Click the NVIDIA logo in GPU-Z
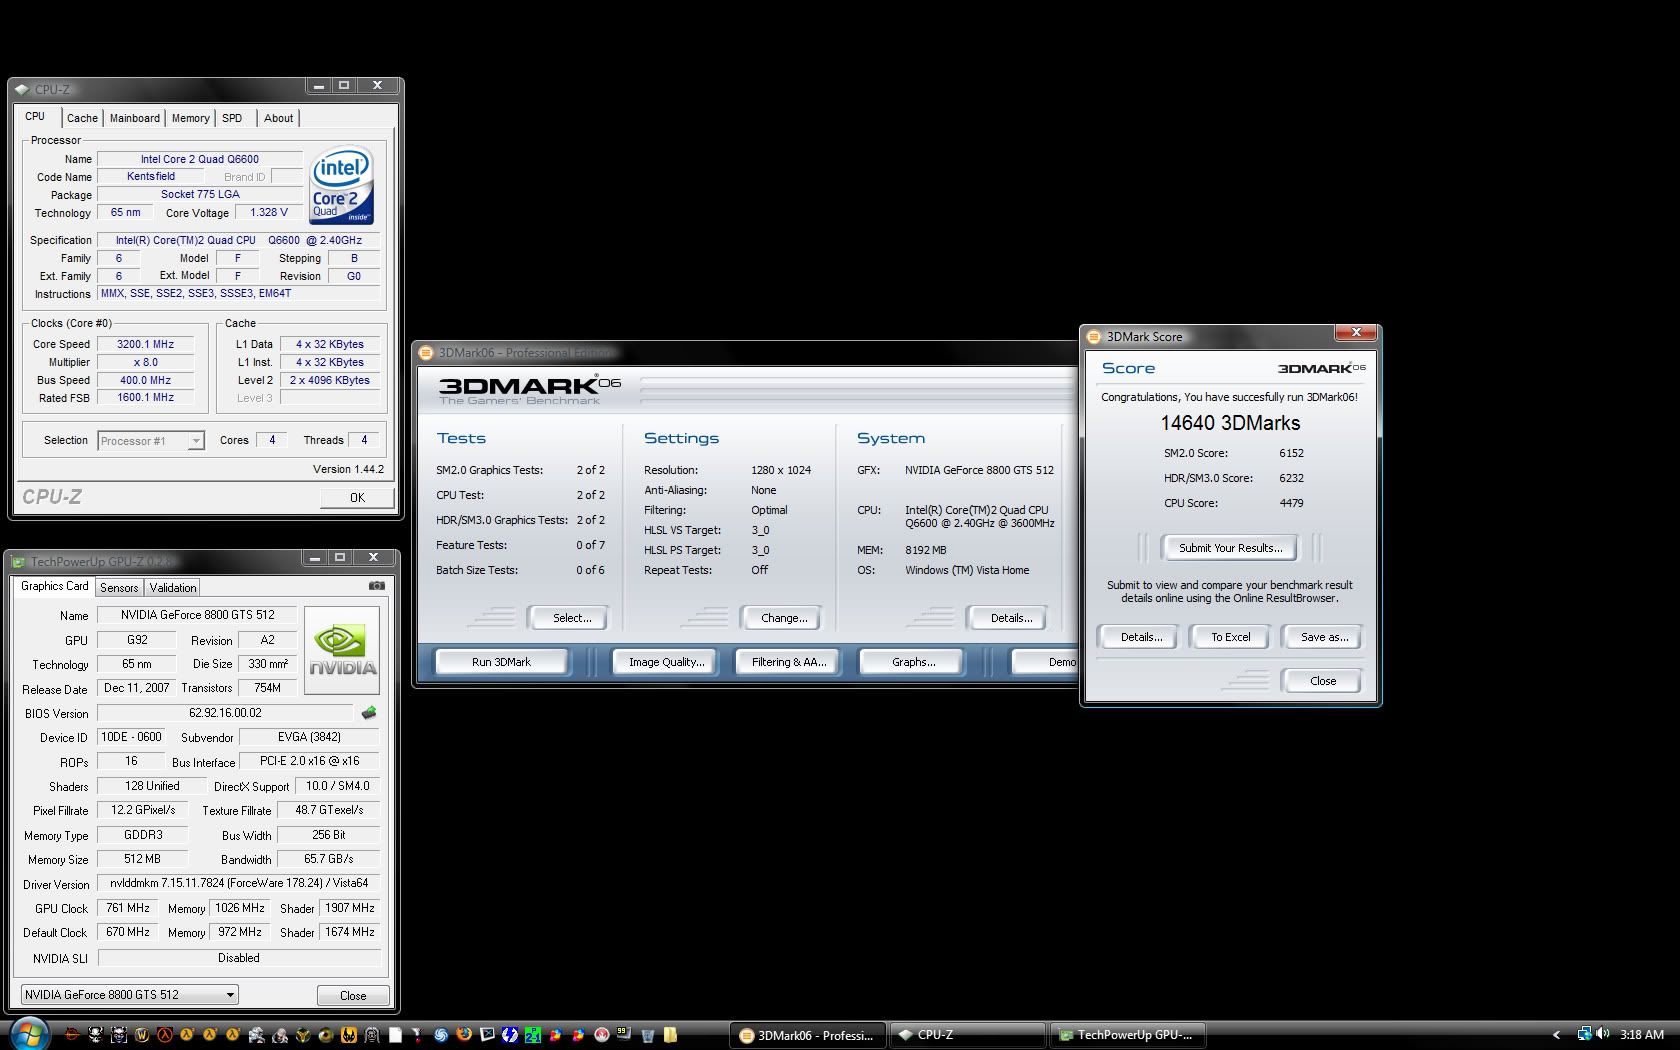 point(342,652)
